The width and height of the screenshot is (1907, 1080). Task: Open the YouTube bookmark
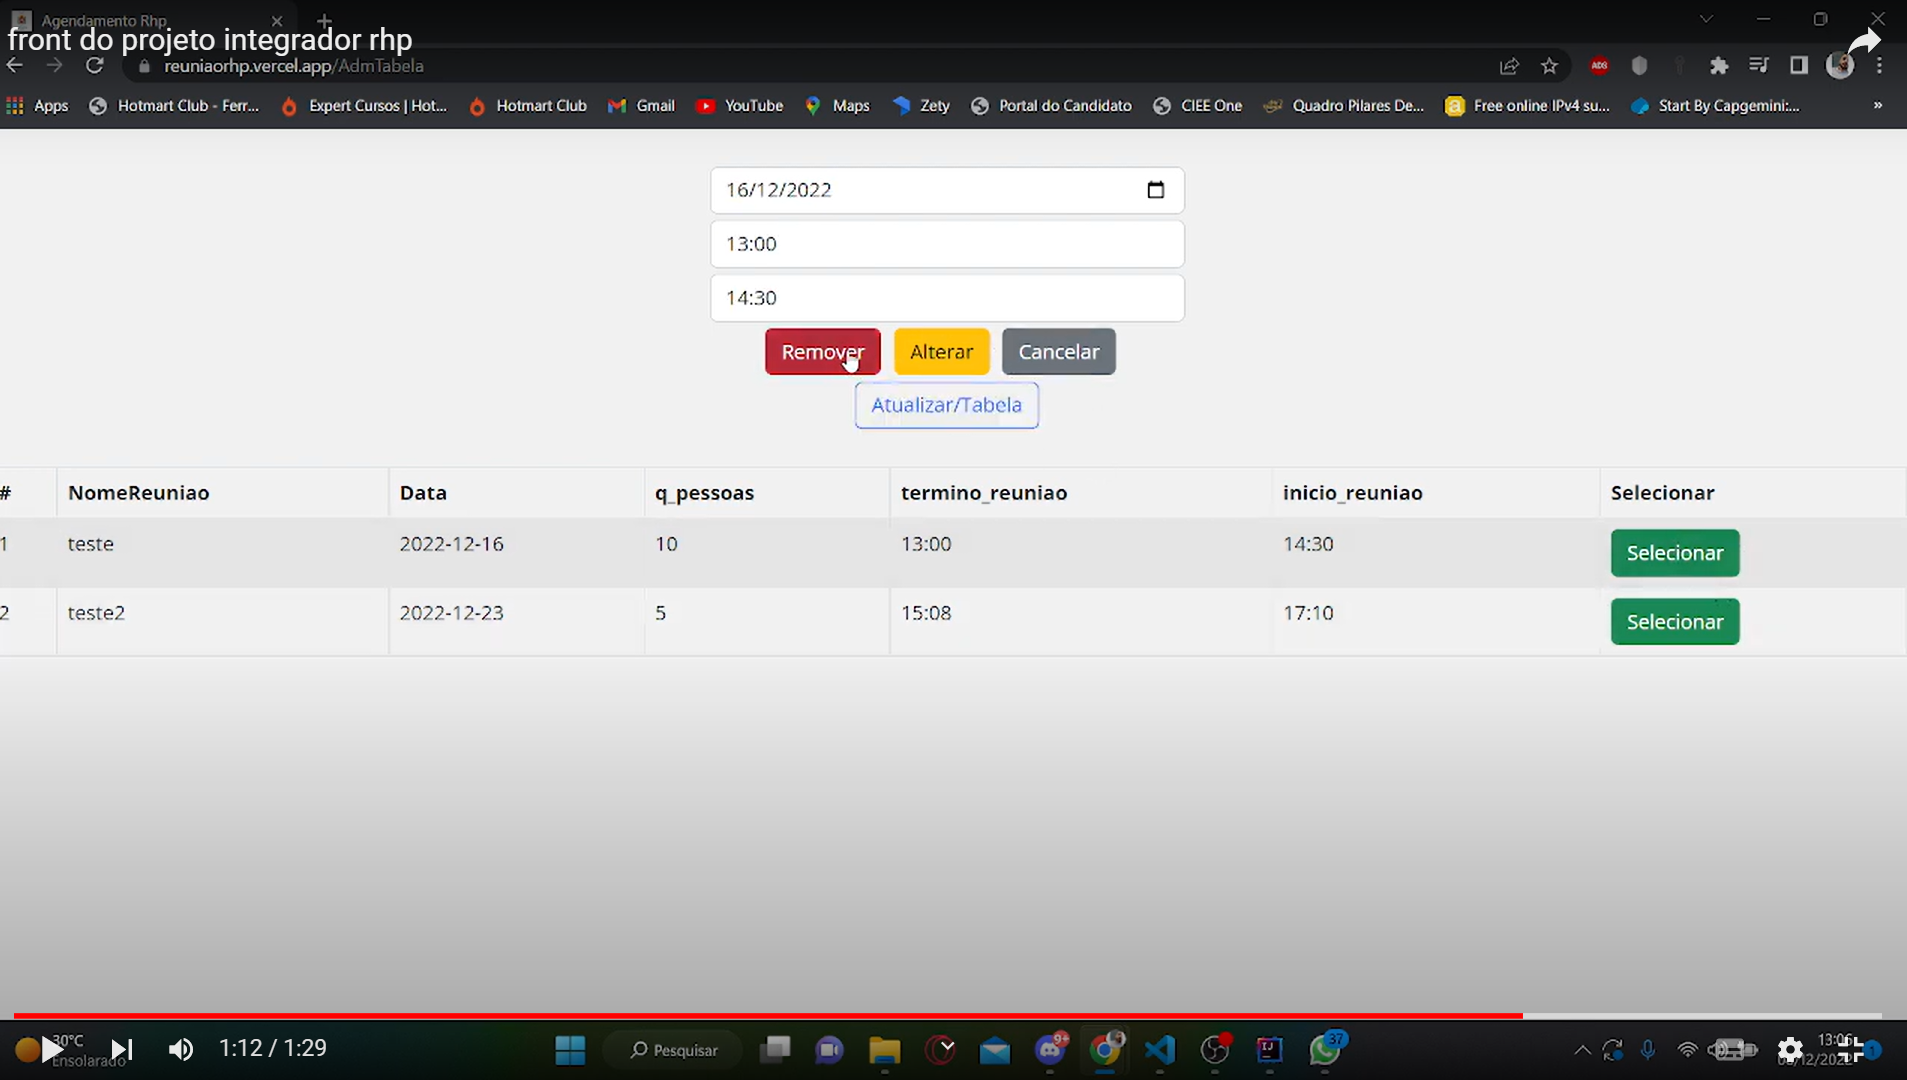click(740, 105)
